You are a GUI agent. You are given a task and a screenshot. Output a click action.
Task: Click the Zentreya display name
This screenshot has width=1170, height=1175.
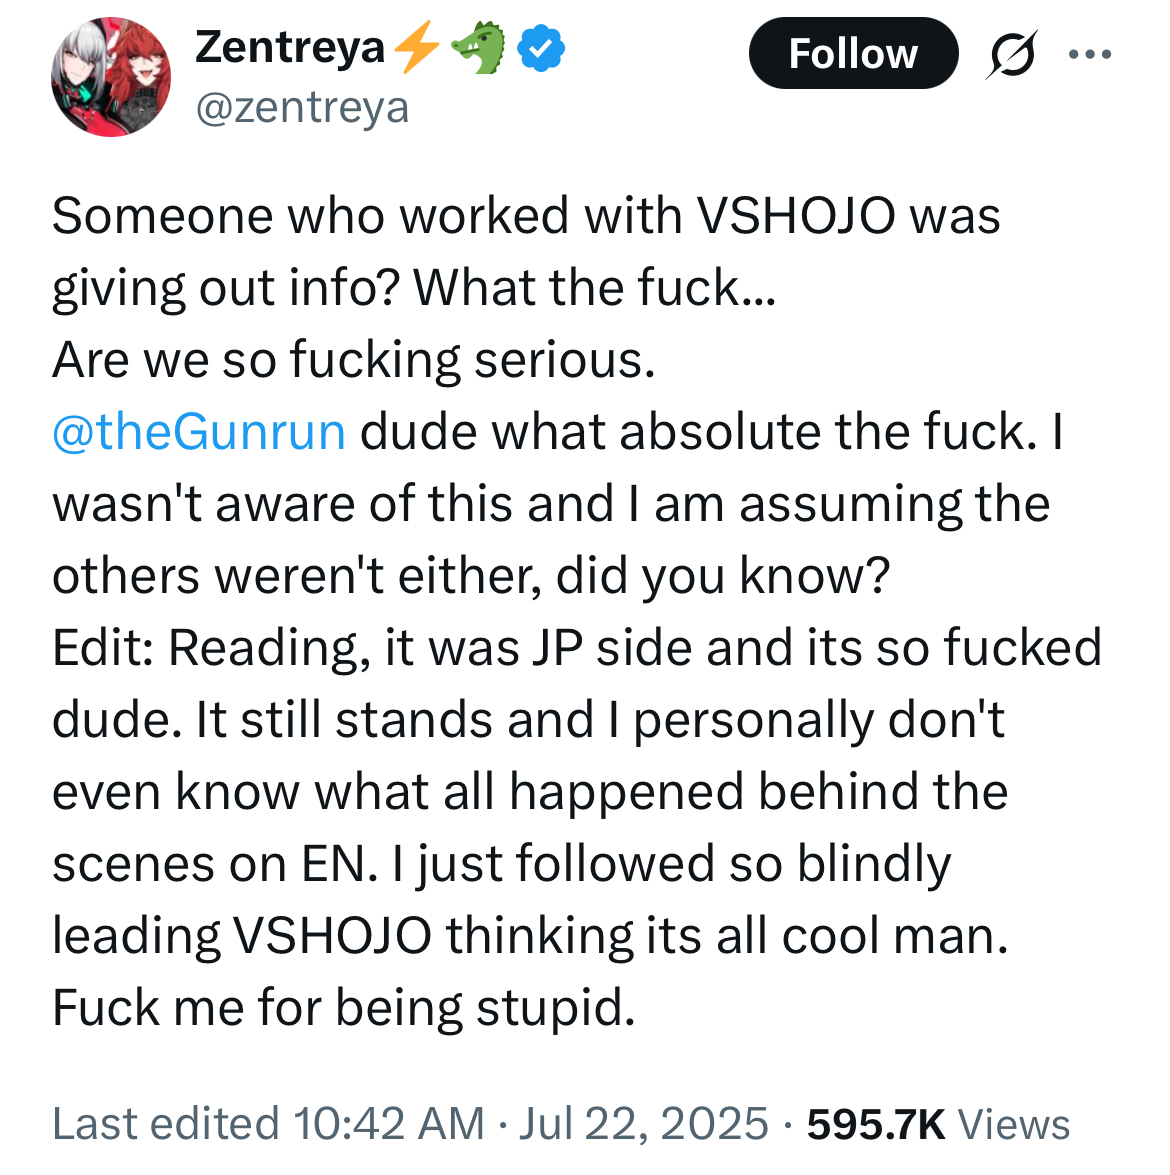pyautogui.click(x=289, y=47)
